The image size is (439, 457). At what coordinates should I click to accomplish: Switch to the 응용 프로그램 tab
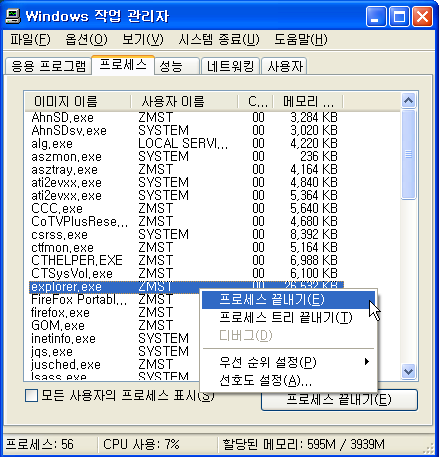[x=48, y=66]
